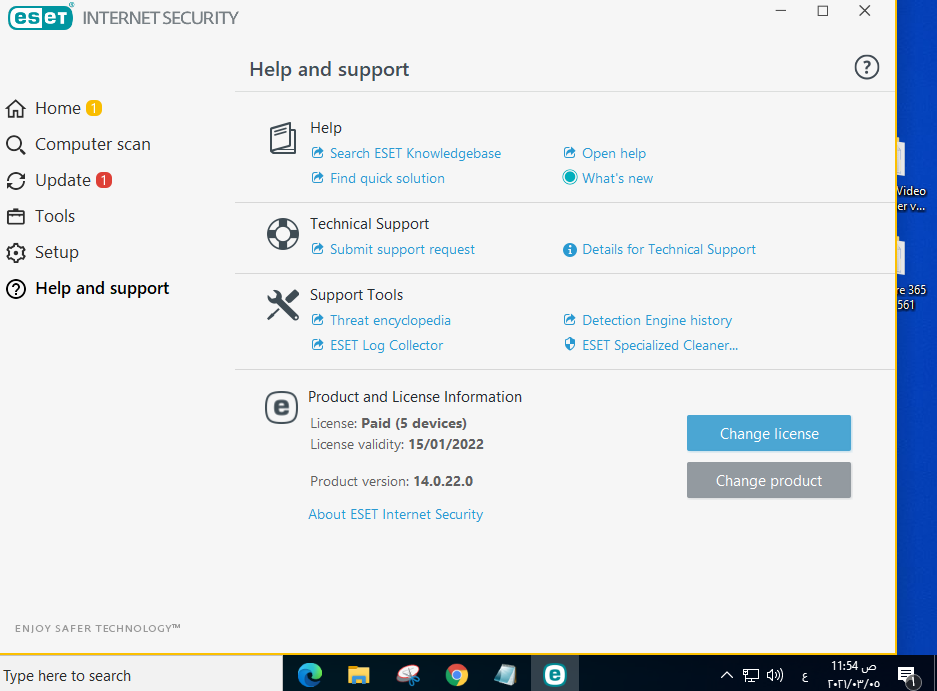
Task: Click external link icon beside Threat encyclopedia
Action: [x=317, y=320]
